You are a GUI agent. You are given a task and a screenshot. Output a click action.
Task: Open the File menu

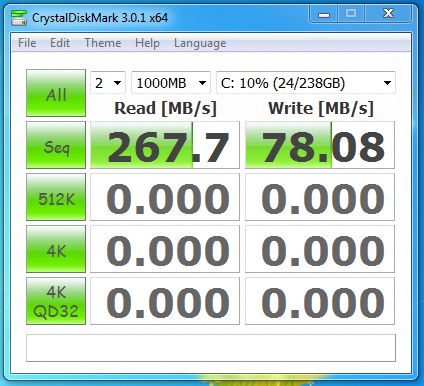27,43
